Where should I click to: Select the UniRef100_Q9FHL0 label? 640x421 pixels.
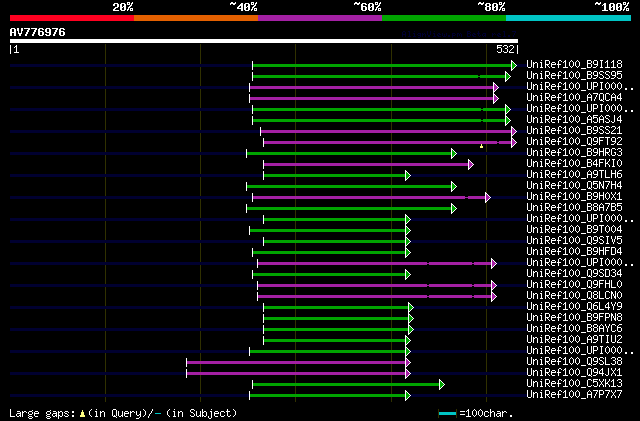(x=574, y=285)
